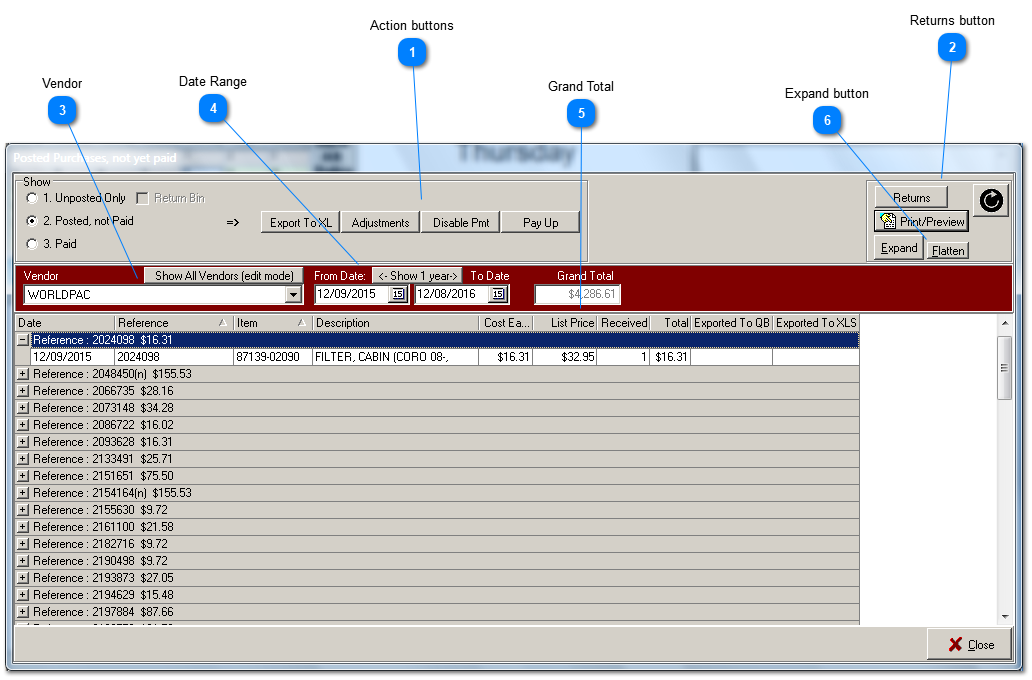This screenshot has height=680, width=1032.
Task: Click the Flatten button
Action: (x=947, y=251)
